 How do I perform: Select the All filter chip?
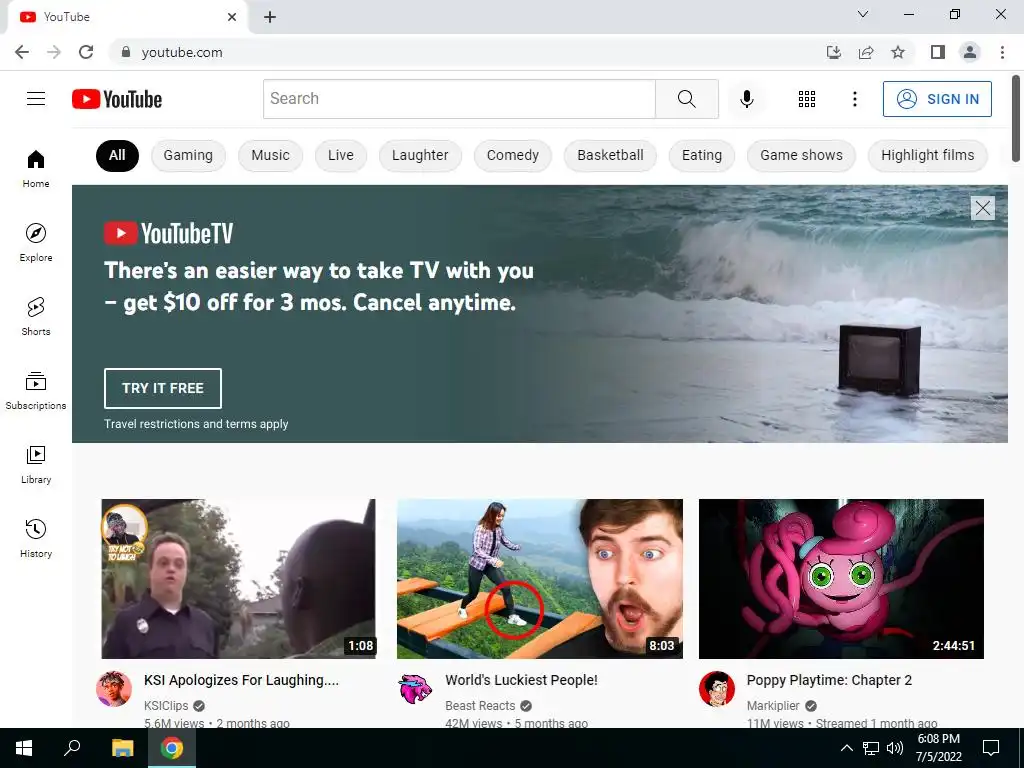(x=117, y=155)
